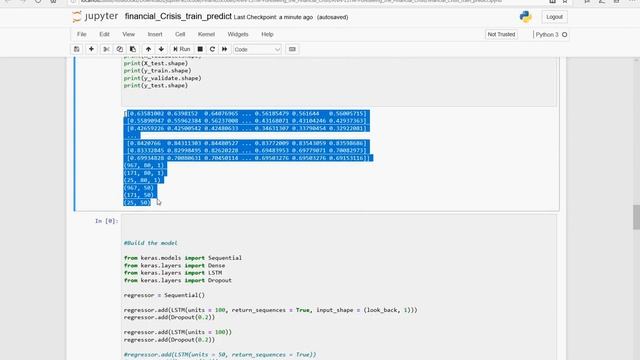The image size is (640, 360).
Task: Open the File menu
Action: point(82,34)
